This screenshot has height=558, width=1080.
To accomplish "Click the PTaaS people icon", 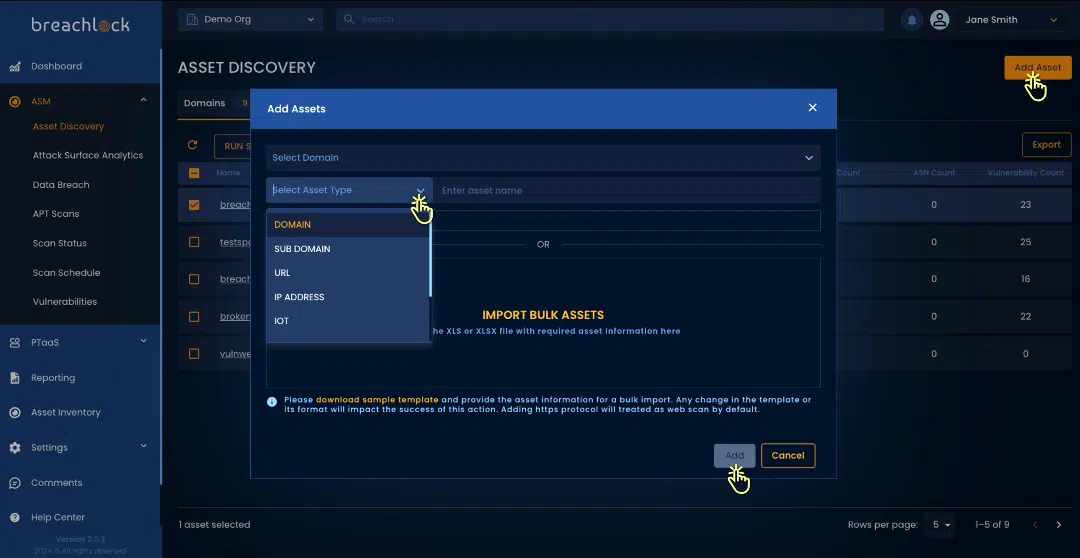I will click(14, 342).
